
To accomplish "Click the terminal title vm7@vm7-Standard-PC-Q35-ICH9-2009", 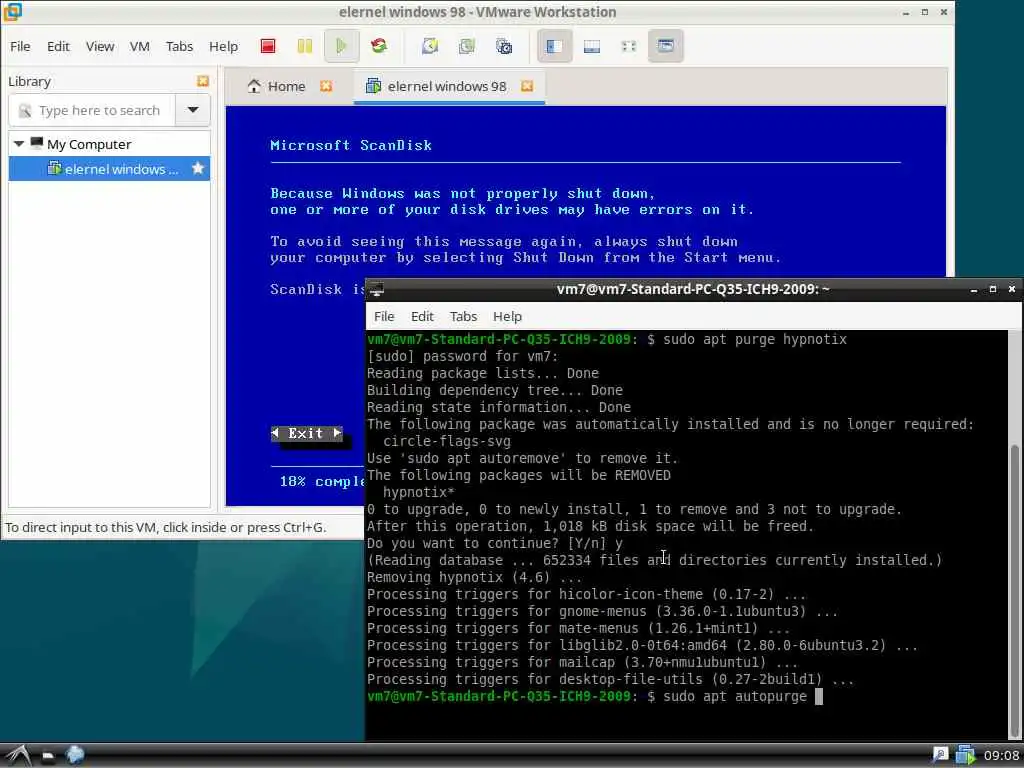I will point(693,289).
